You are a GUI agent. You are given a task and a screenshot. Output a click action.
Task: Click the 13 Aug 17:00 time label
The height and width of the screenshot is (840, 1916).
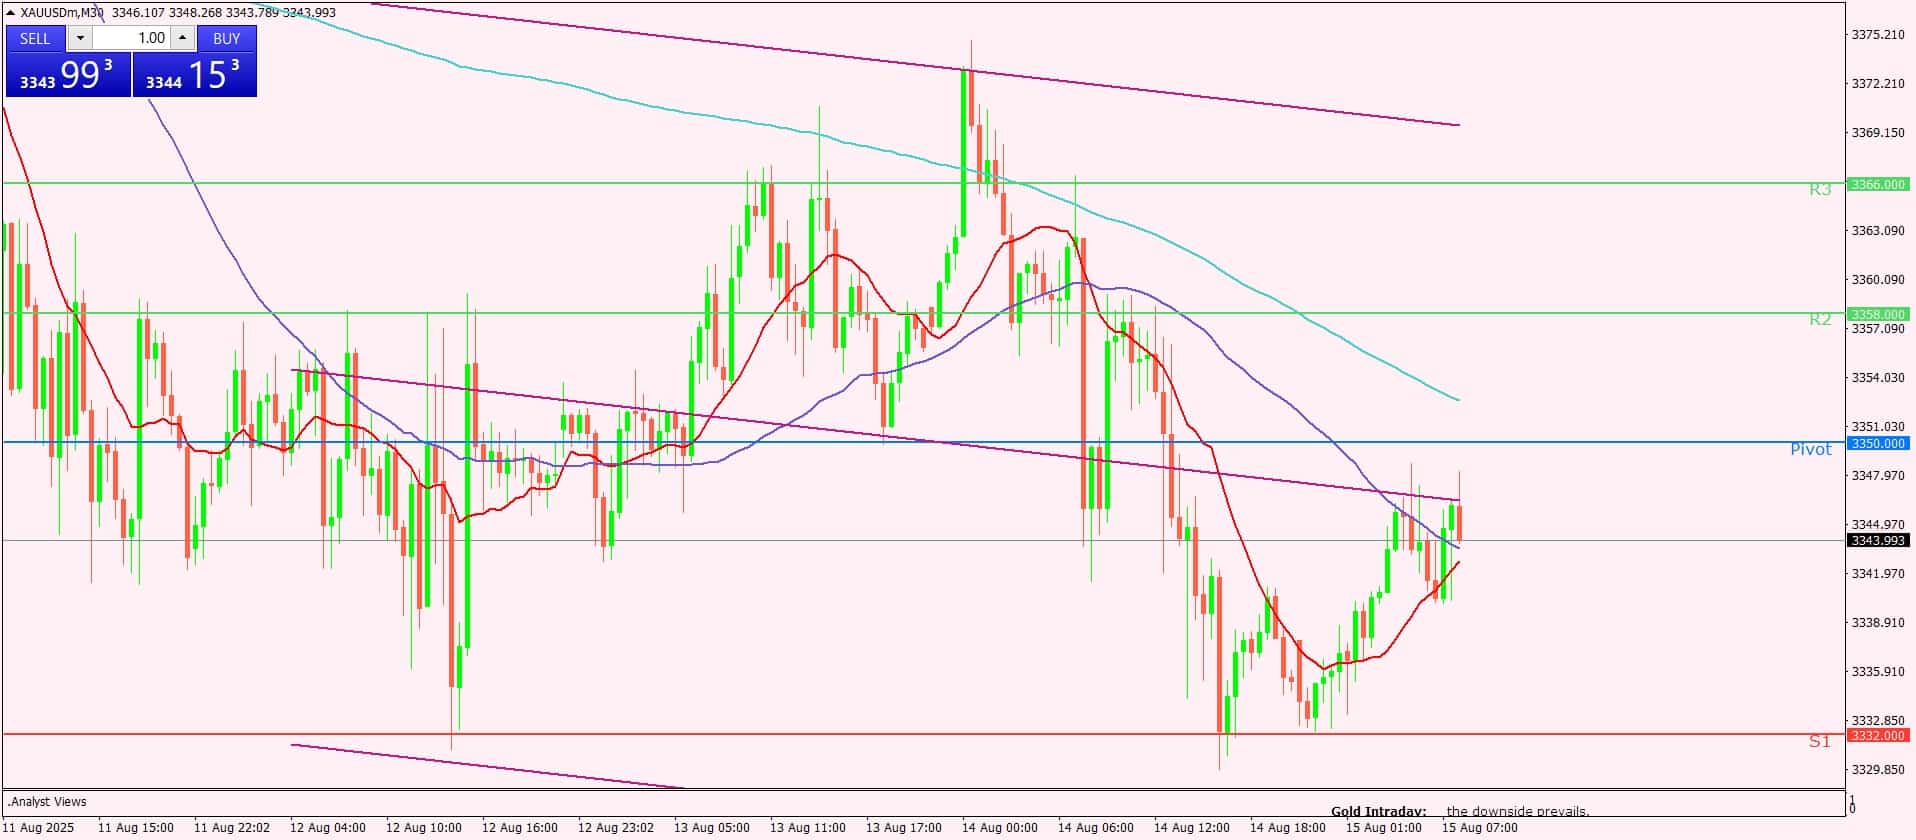tap(904, 827)
